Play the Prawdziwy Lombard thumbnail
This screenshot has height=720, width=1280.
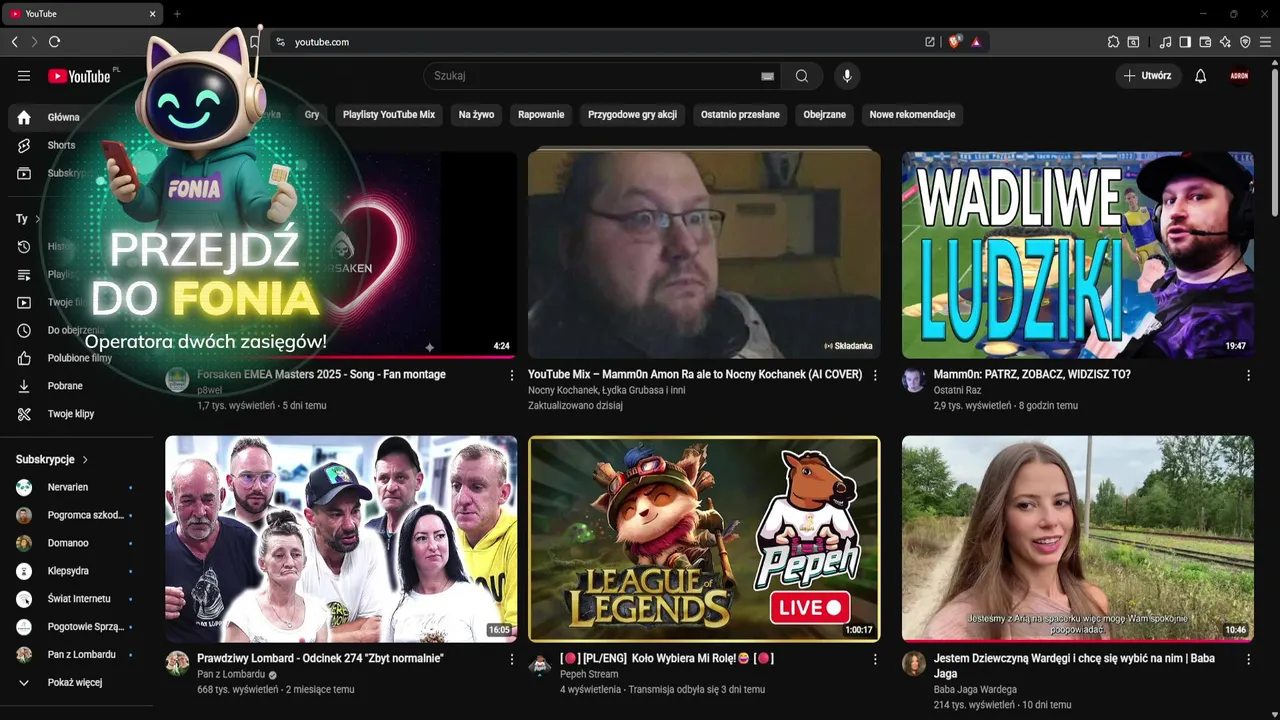pos(341,539)
